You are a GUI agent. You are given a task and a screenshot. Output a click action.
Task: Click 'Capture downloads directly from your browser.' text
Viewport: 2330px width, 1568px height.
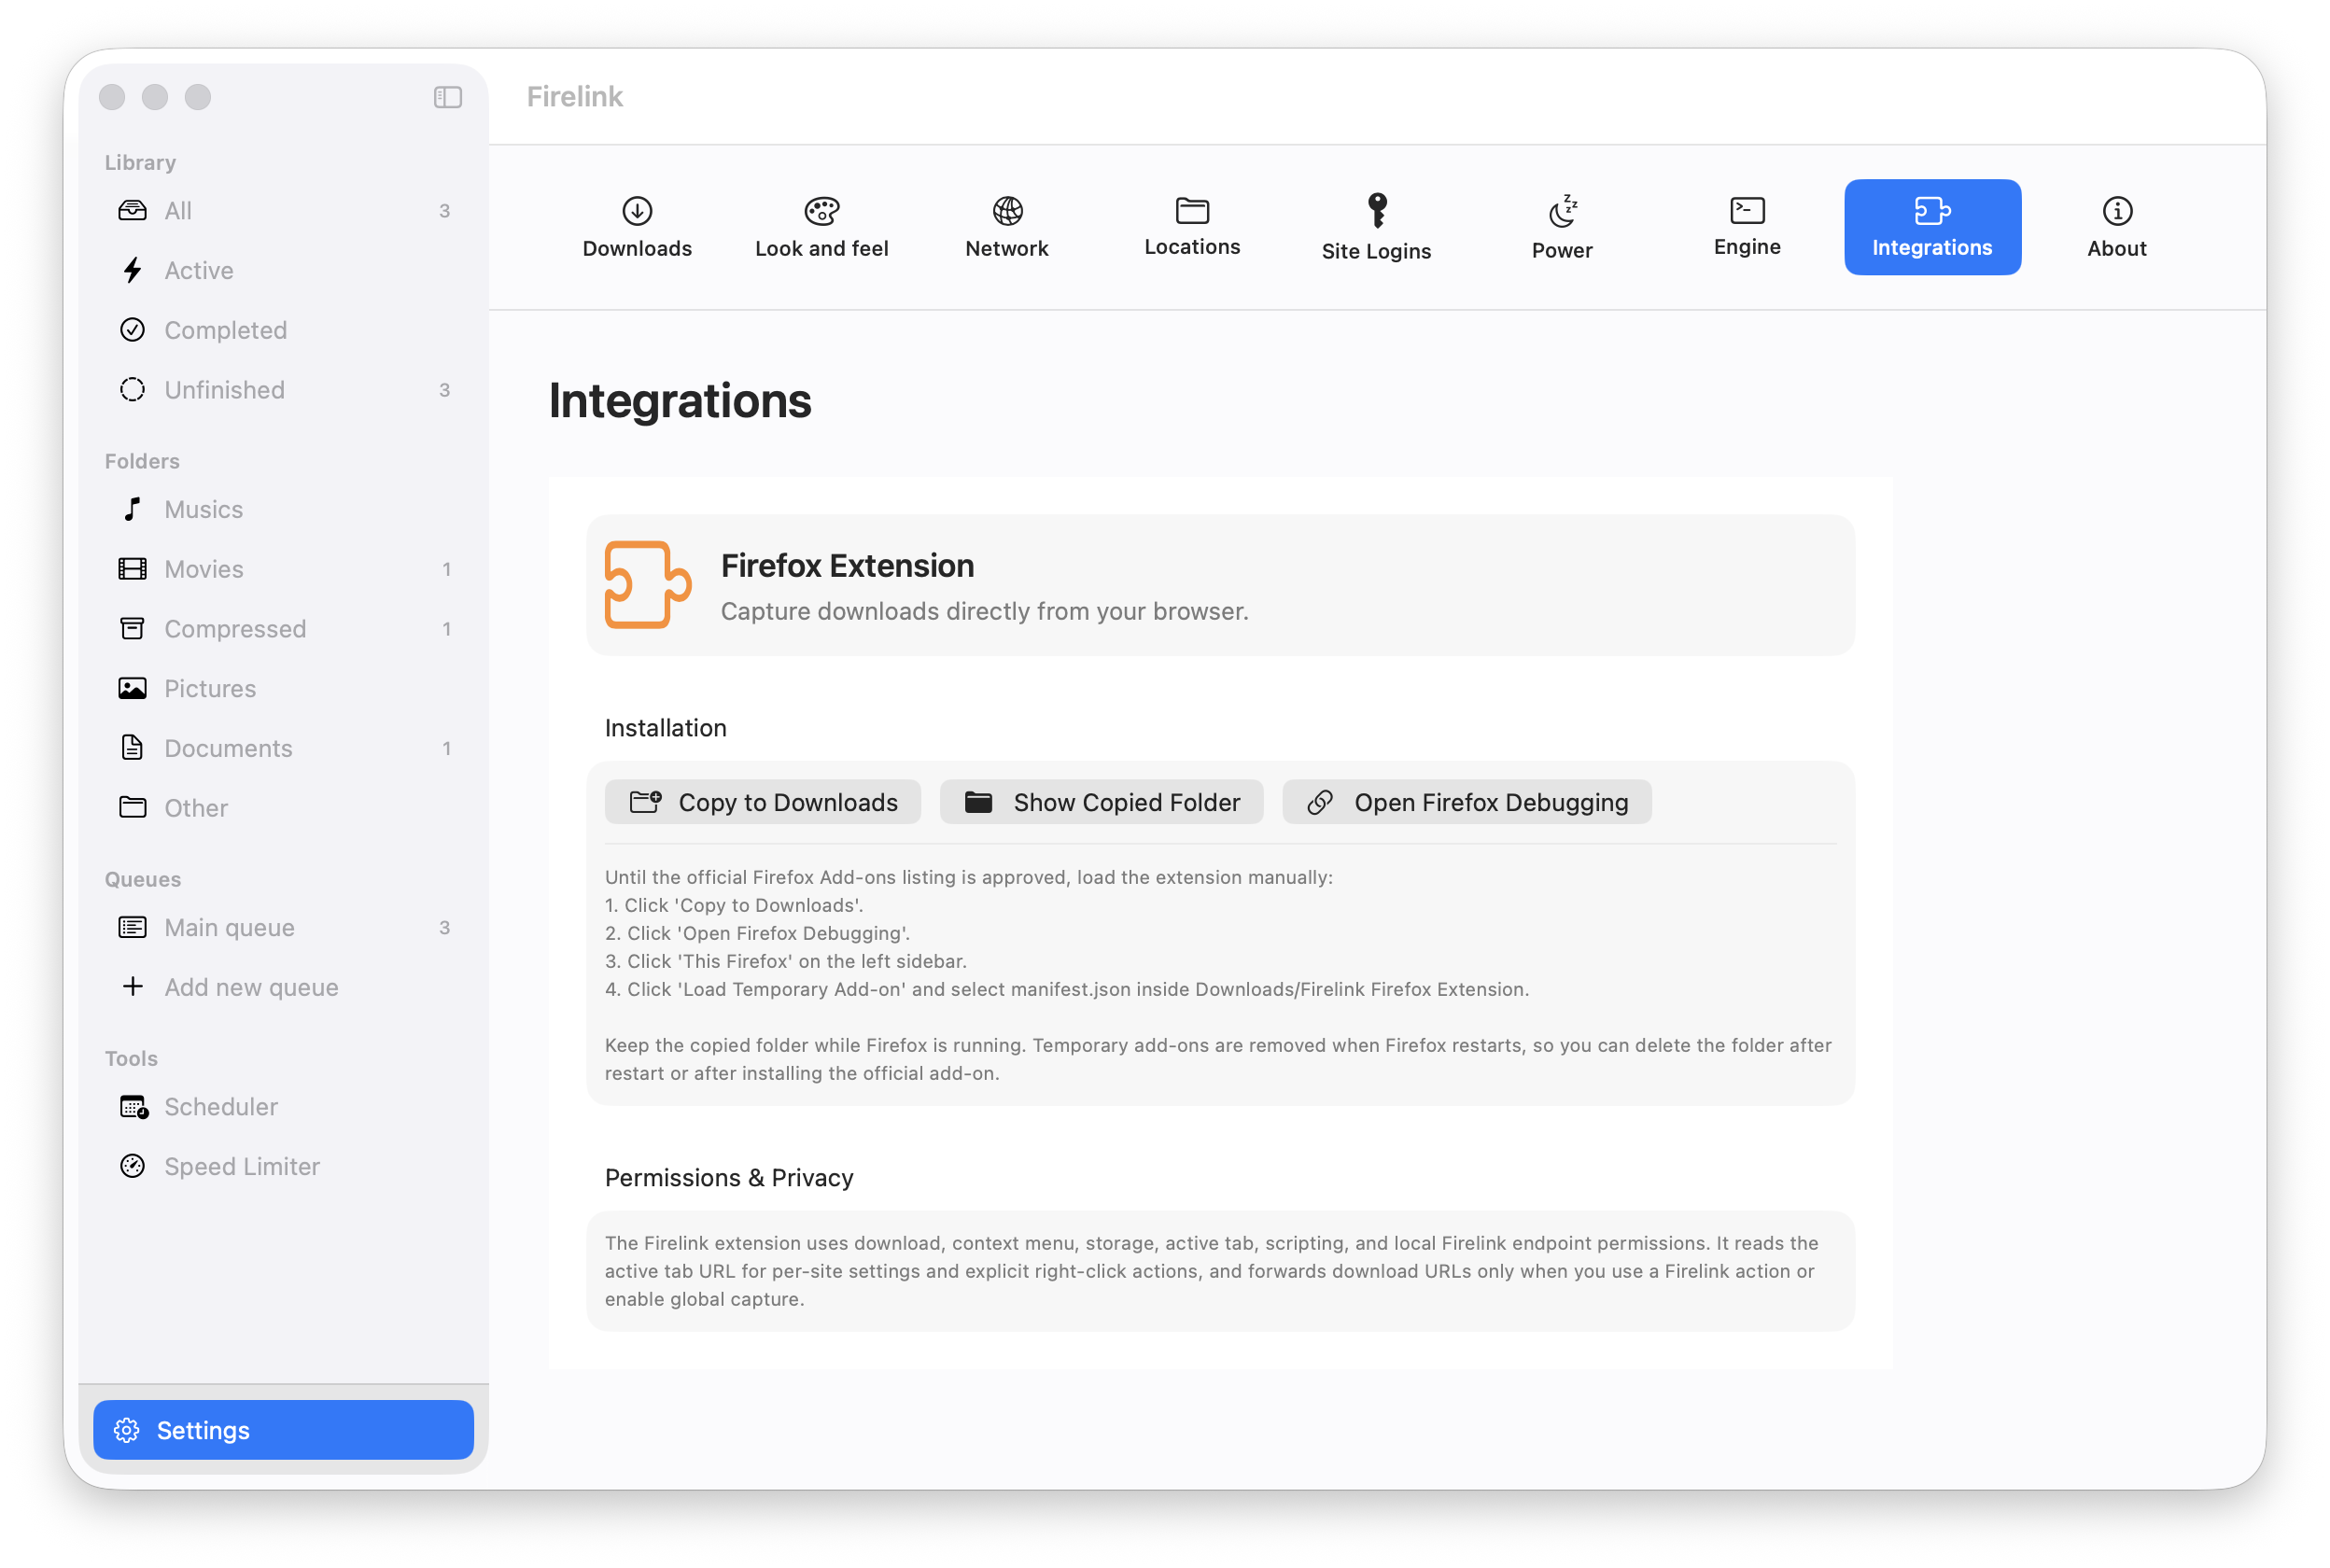[x=984, y=611]
